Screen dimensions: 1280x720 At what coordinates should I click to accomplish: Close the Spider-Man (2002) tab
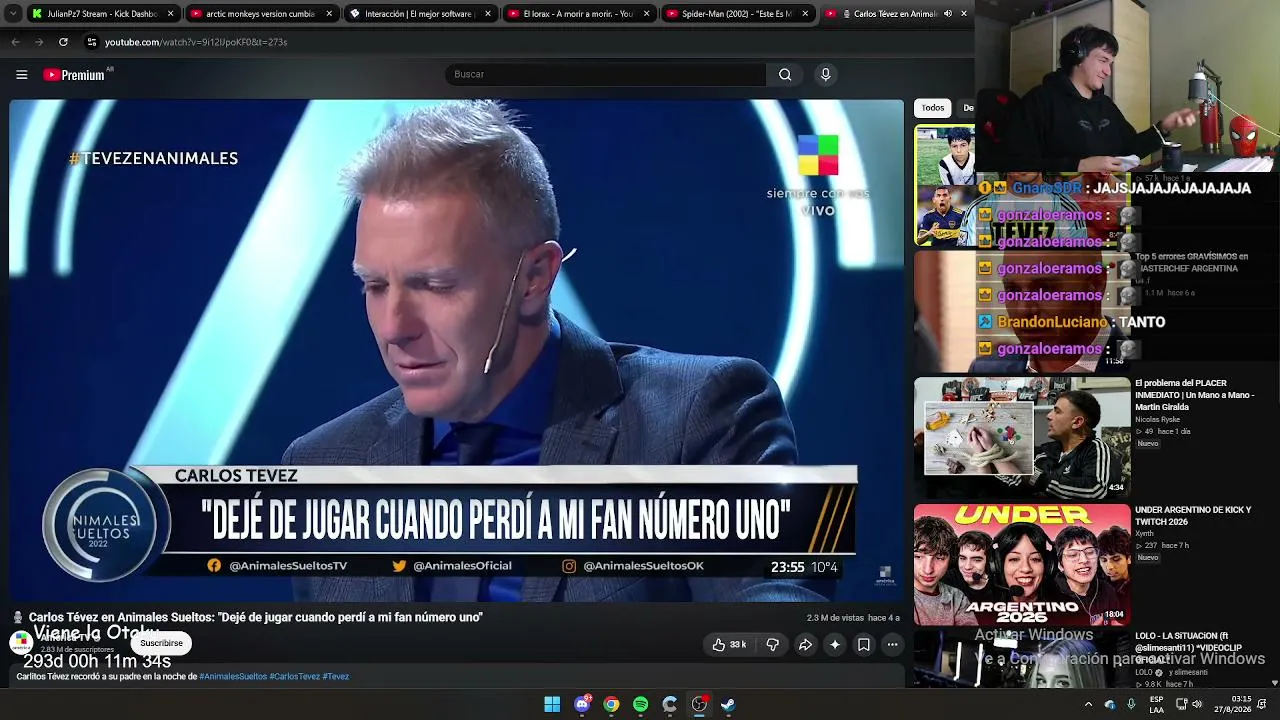click(x=805, y=14)
